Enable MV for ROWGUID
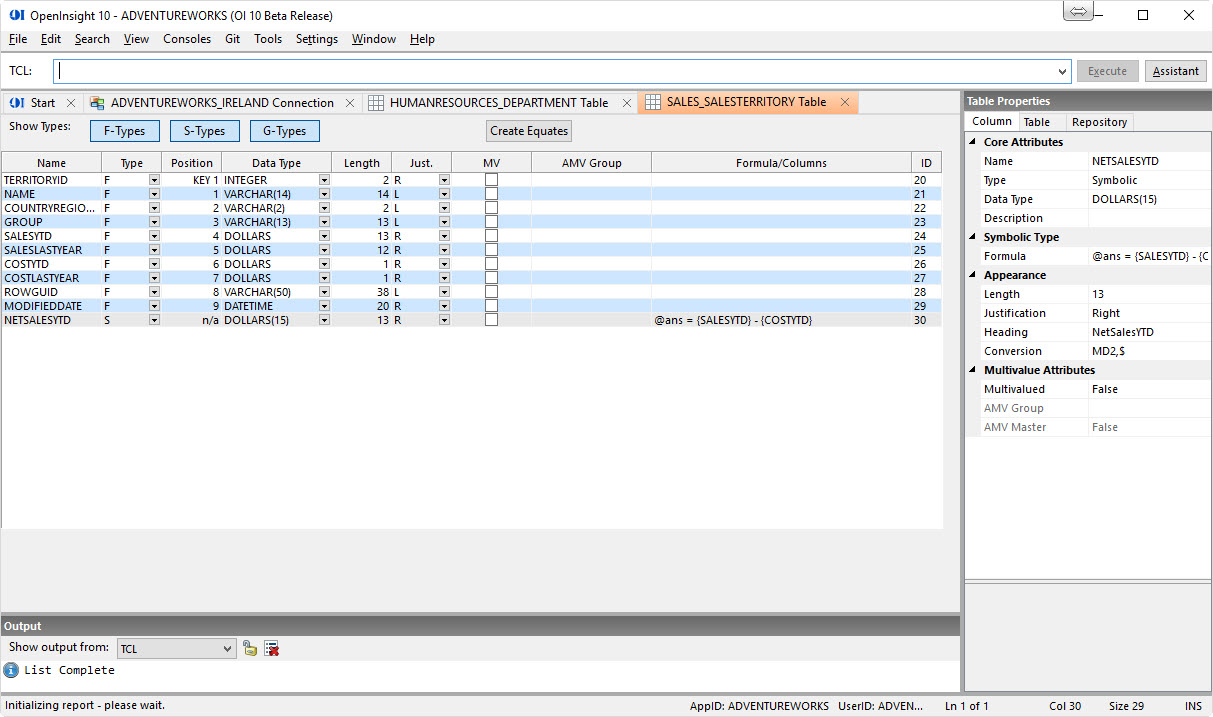The image size is (1213, 717). pyautogui.click(x=491, y=292)
